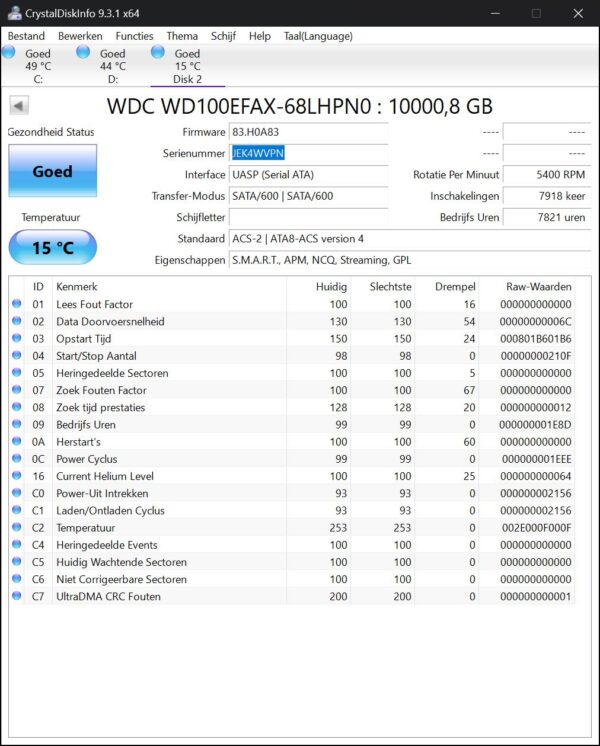Click the Rotatie Per Minuut value 5400 RPM
Image resolution: width=600 pixels, height=746 pixels.
pos(547,175)
